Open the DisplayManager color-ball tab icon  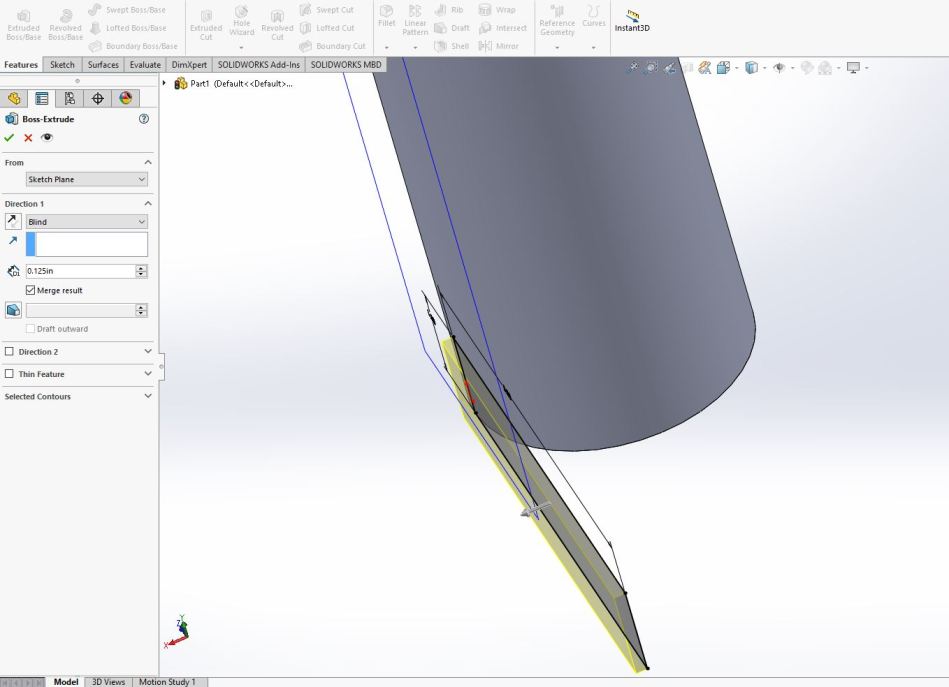[125, 98]
